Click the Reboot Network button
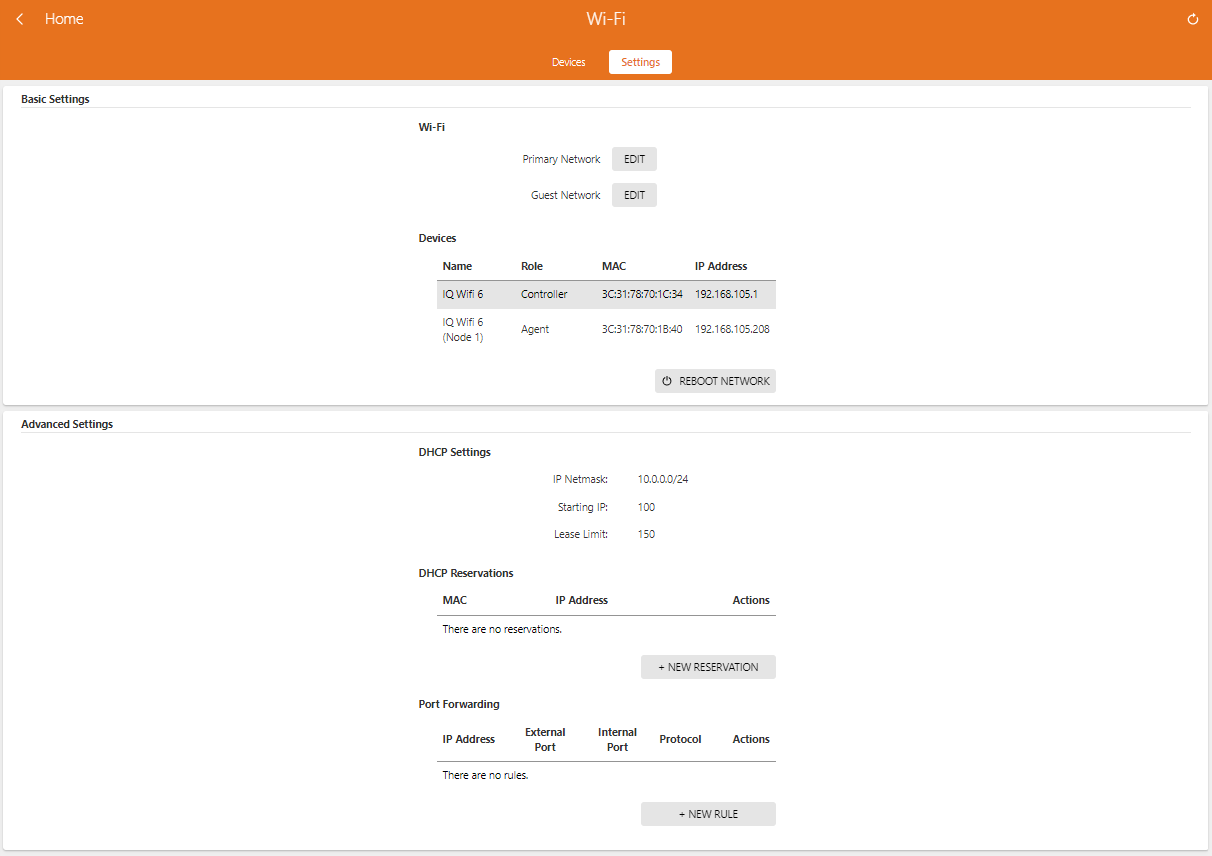 [715, 381]
